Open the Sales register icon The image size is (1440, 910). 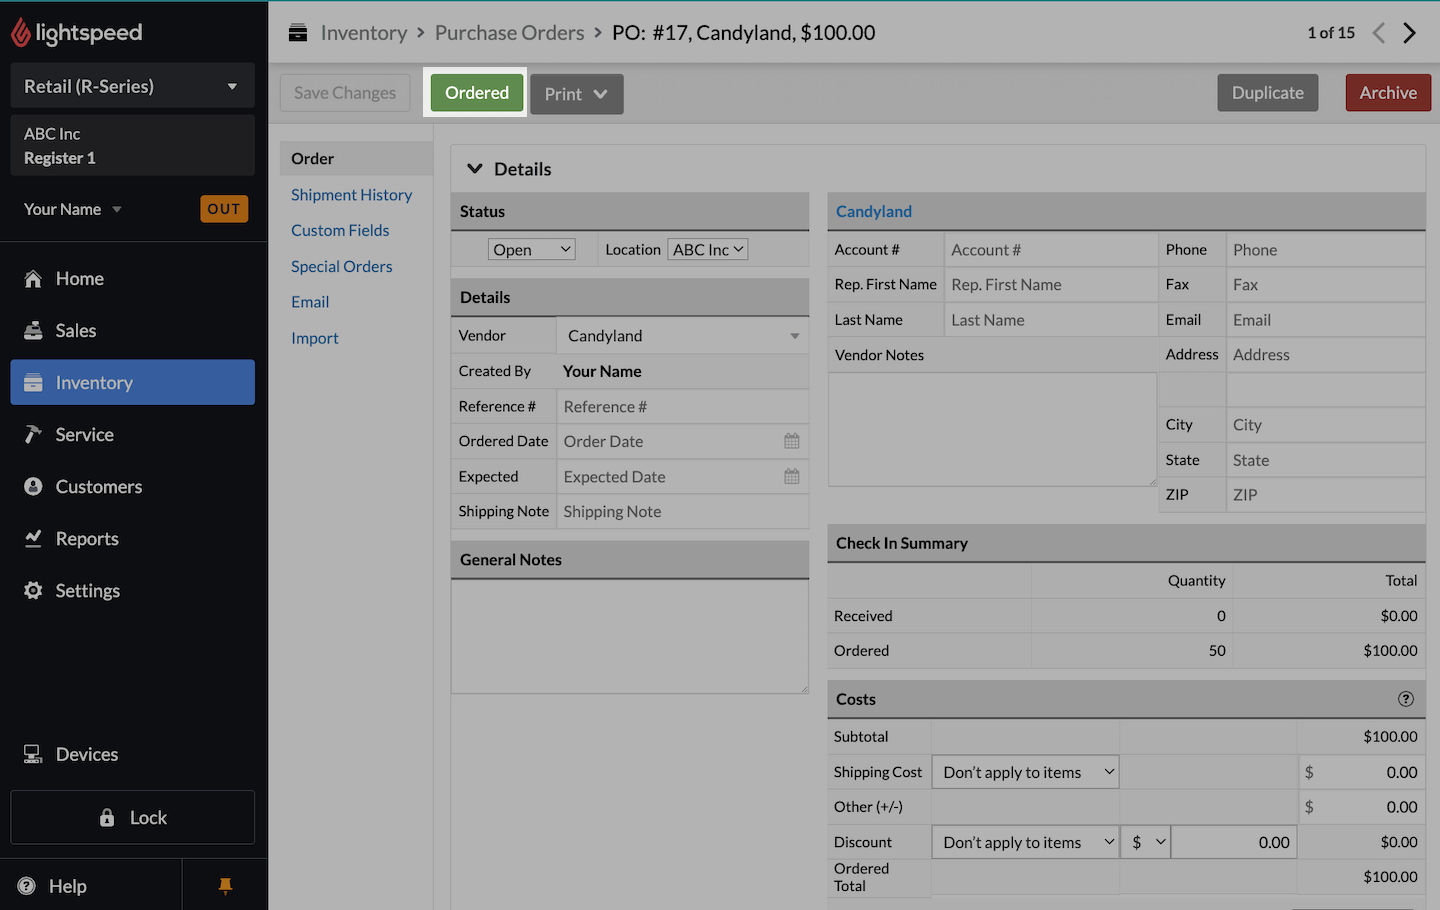[x=33, y=331]
